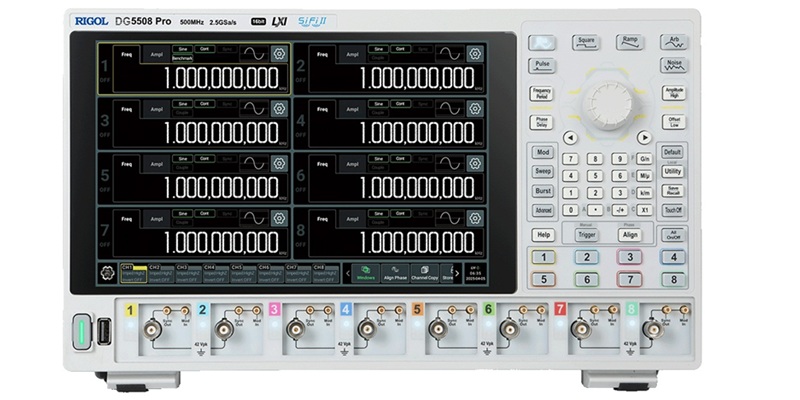Viewport: 800px width, 400px height.
Task: Select the Sine waveform hardware key
Action: click(542, 42)
